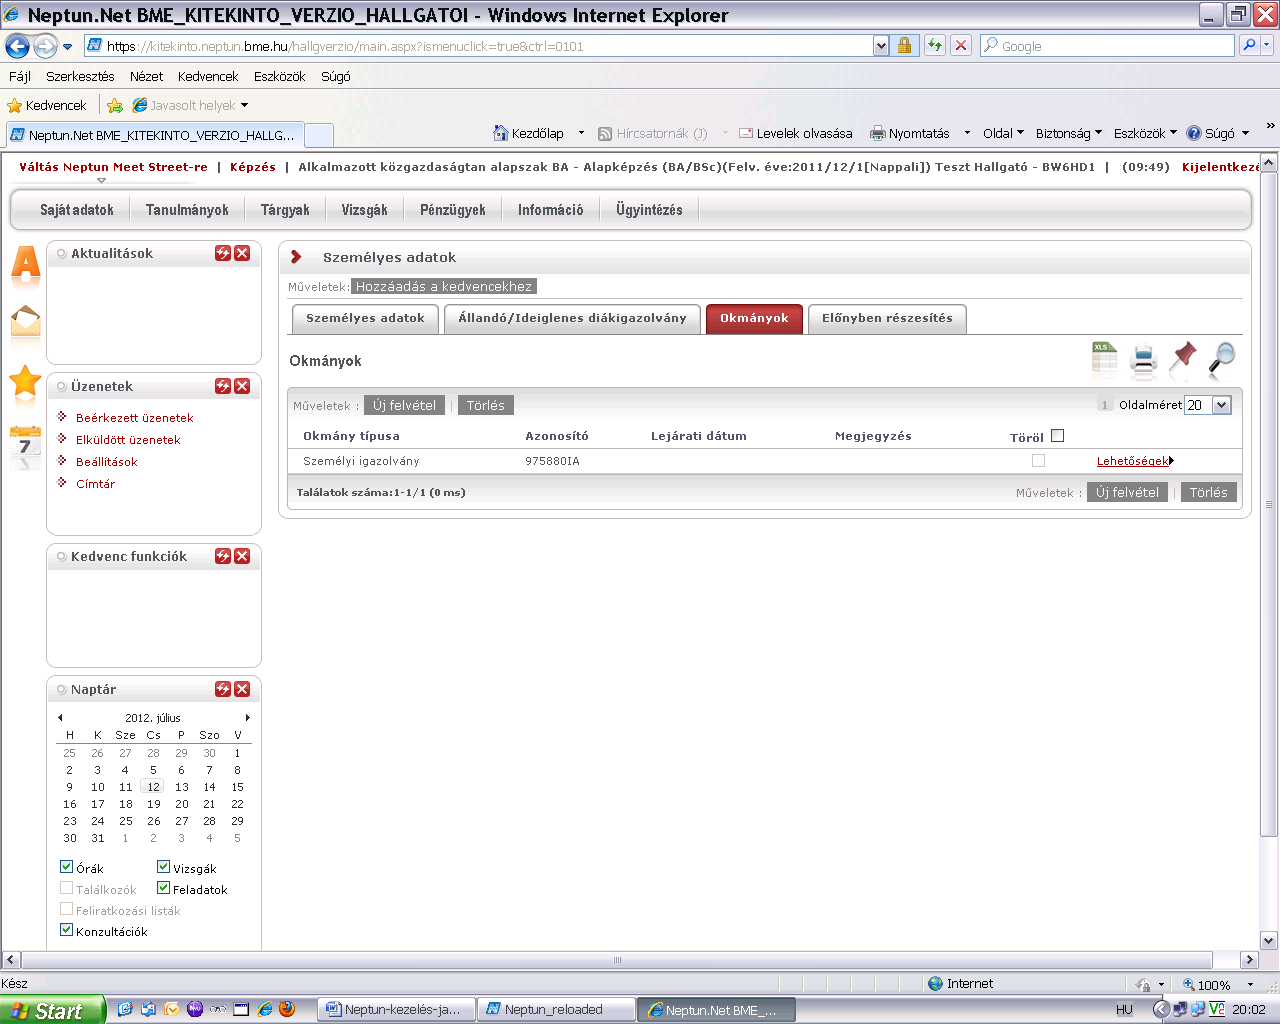Click in the Google search field
This screenshot has height=1024, width=1280.
point(1108,46)
